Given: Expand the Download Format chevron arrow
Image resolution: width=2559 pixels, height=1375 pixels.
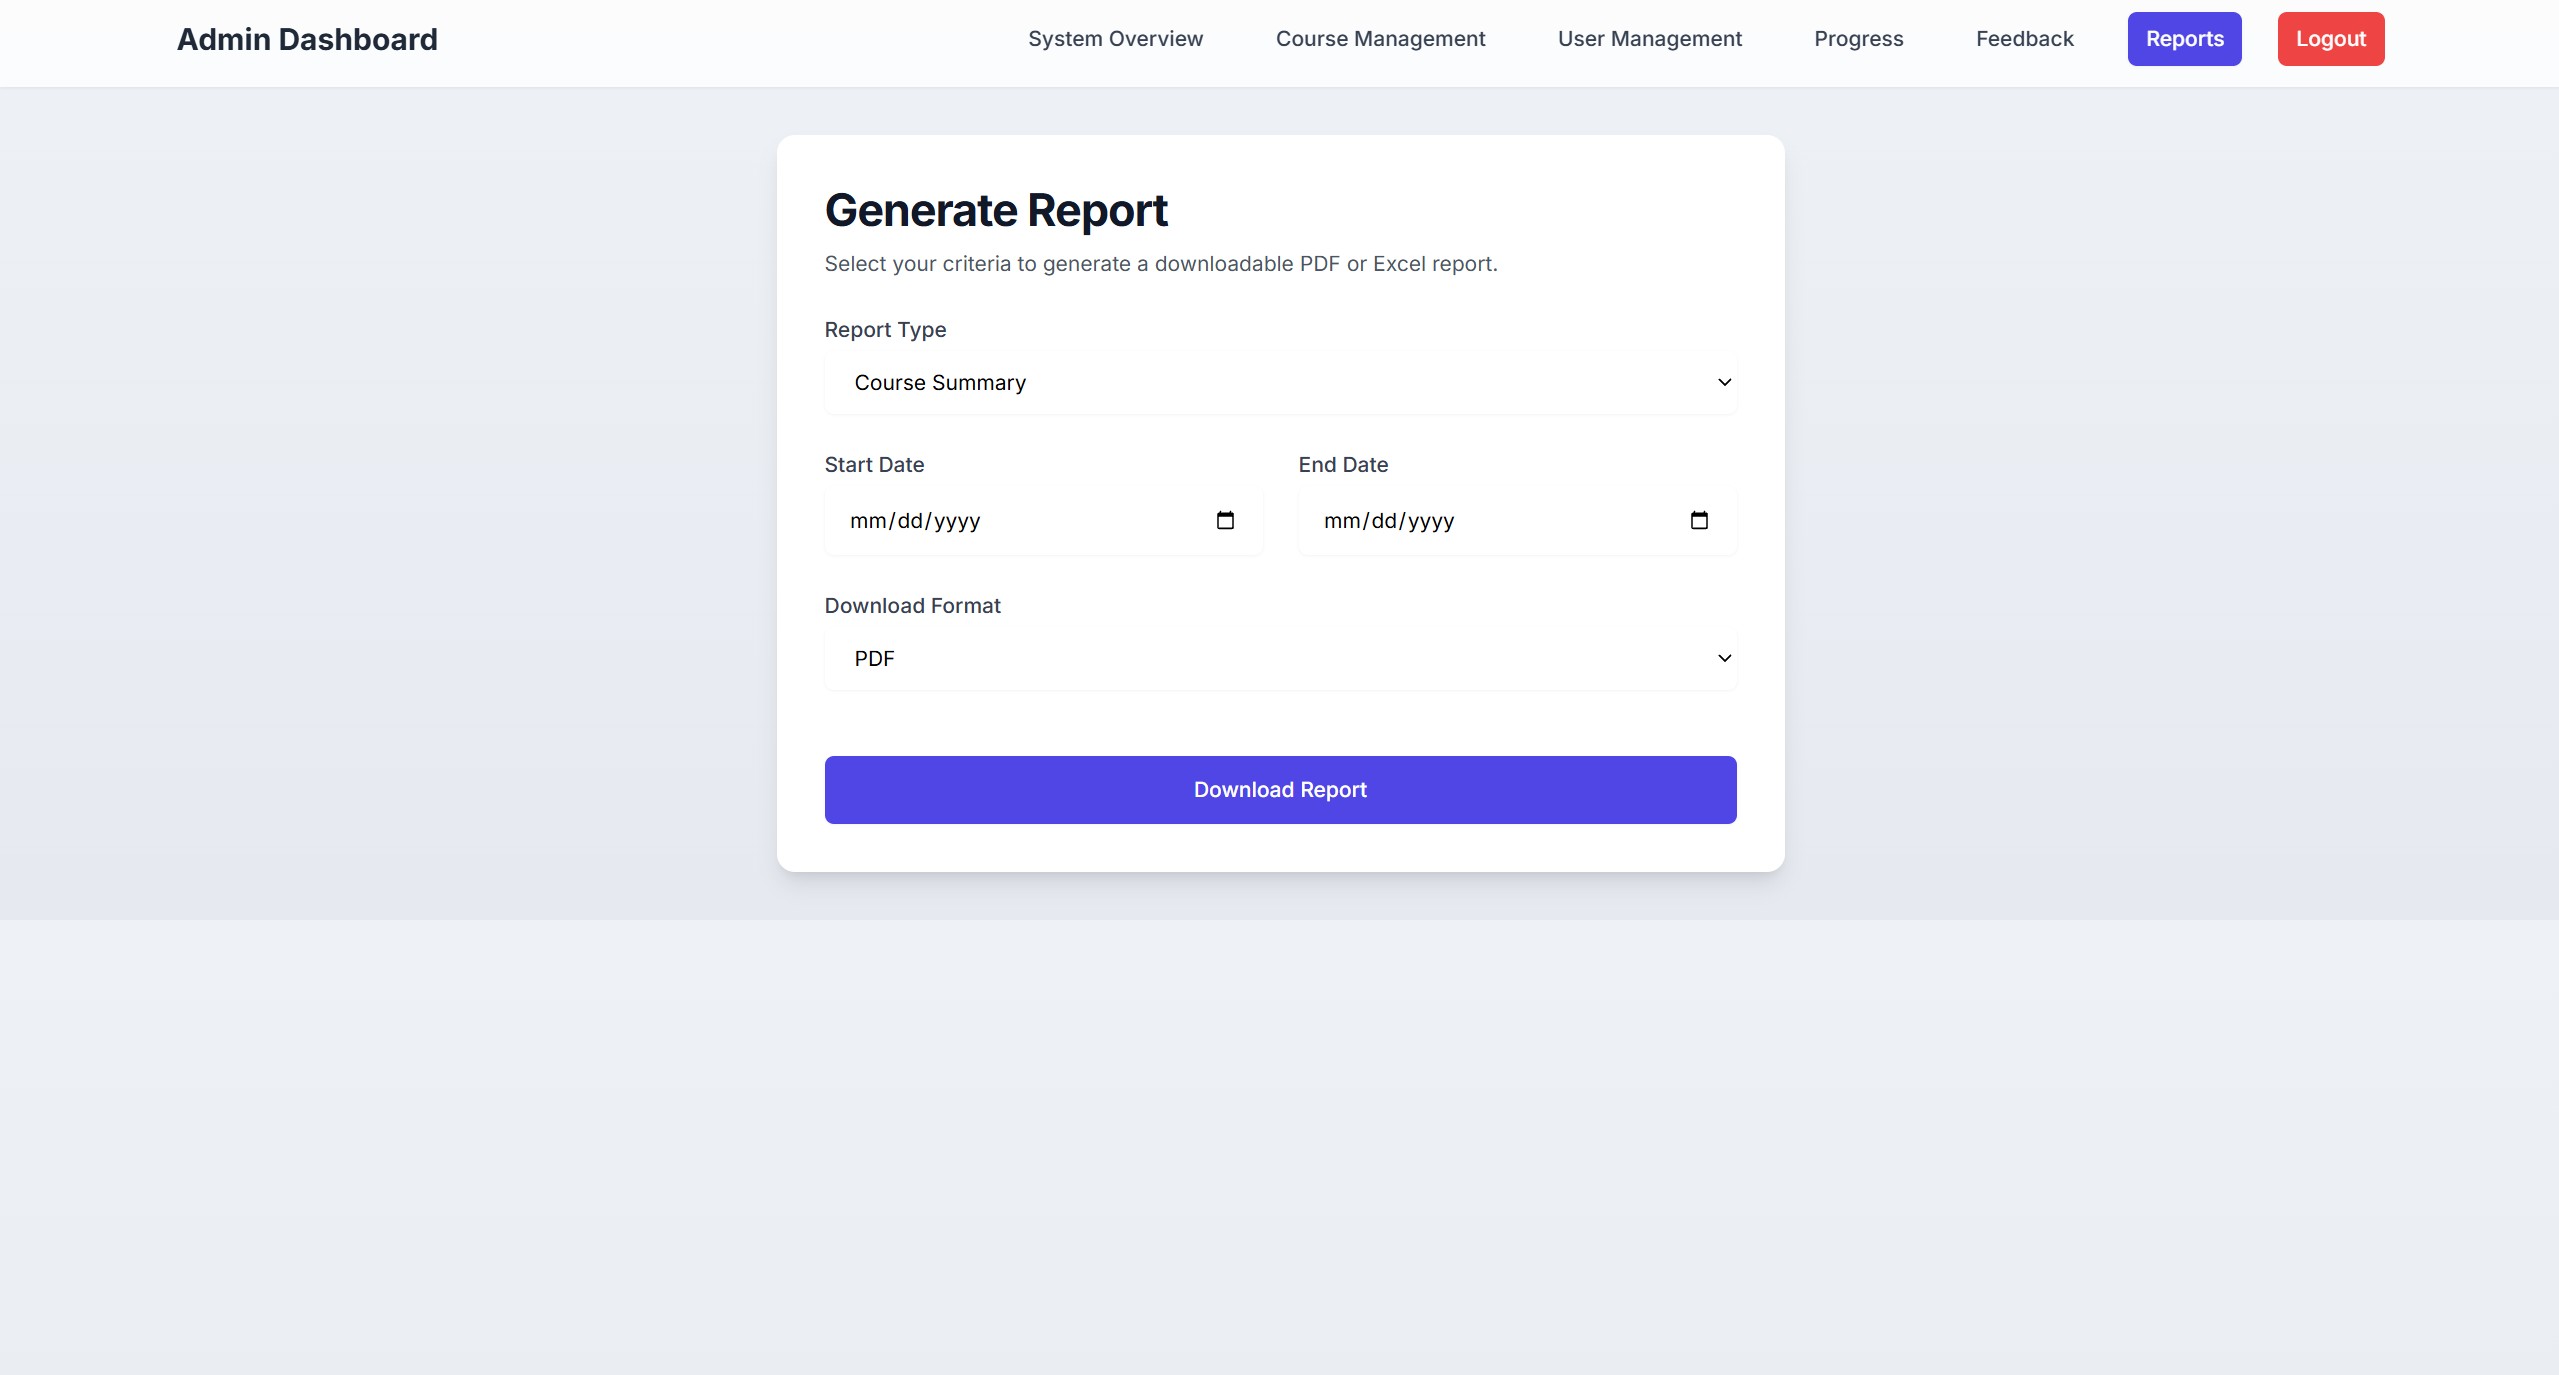Looking at the screenshot, I should pos(1724,658).
